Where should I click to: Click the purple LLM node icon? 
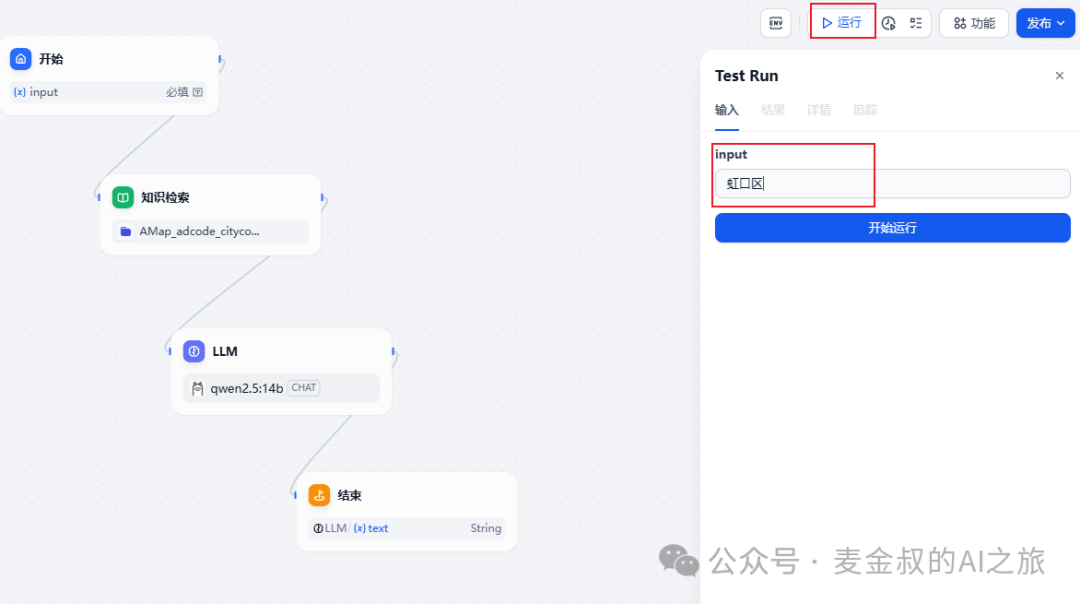point(194,351)
